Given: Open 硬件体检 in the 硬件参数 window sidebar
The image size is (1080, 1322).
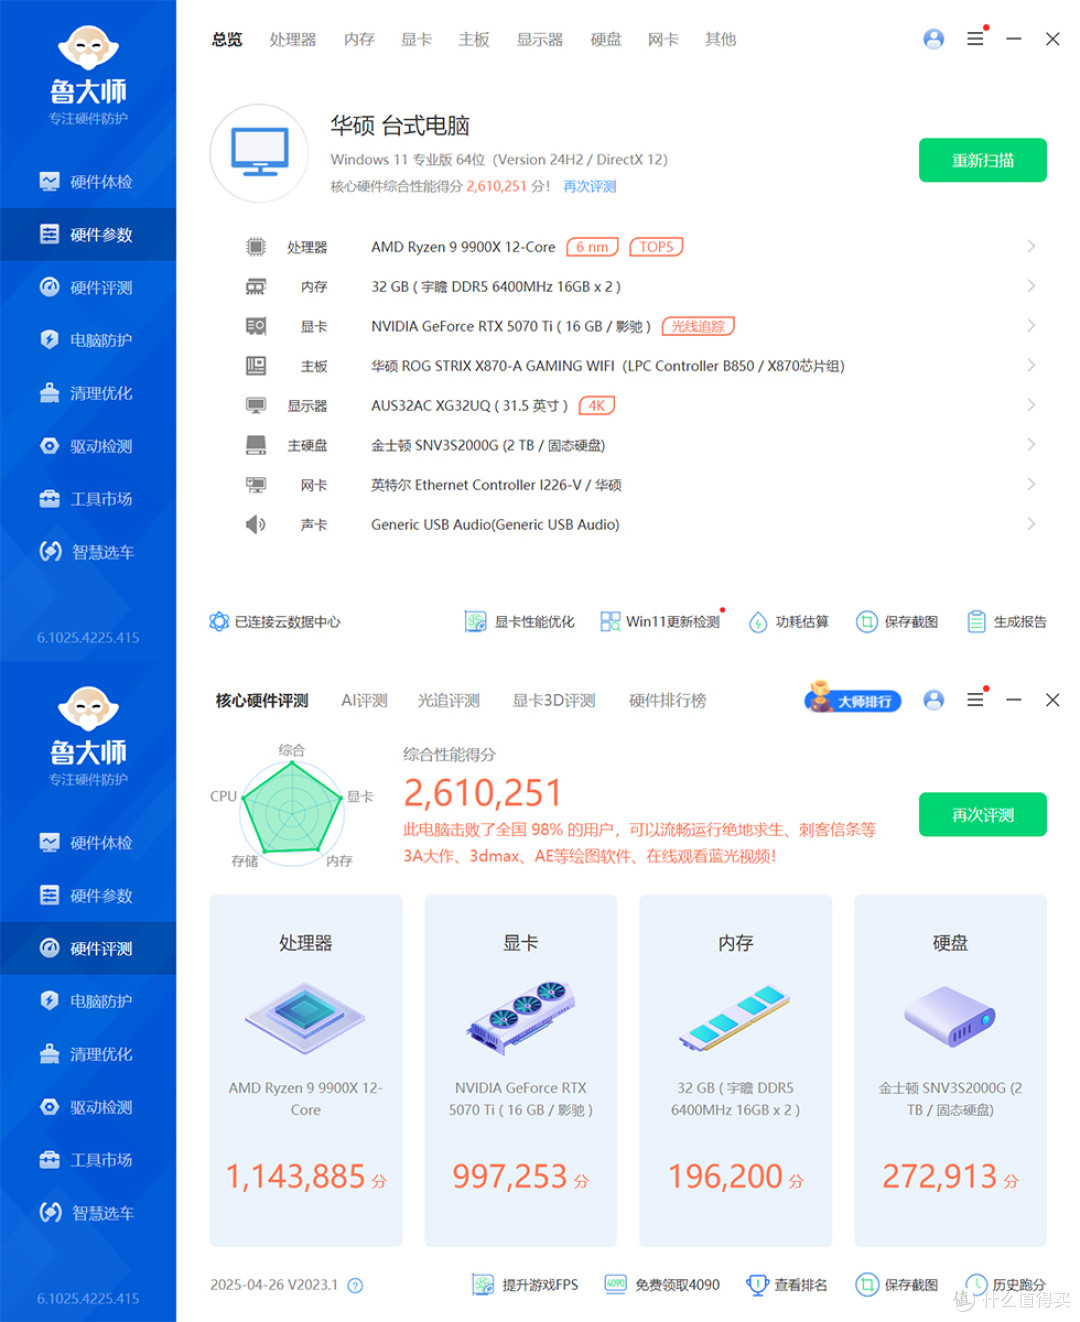Looking at the screenshot, I should click(88, 182).
